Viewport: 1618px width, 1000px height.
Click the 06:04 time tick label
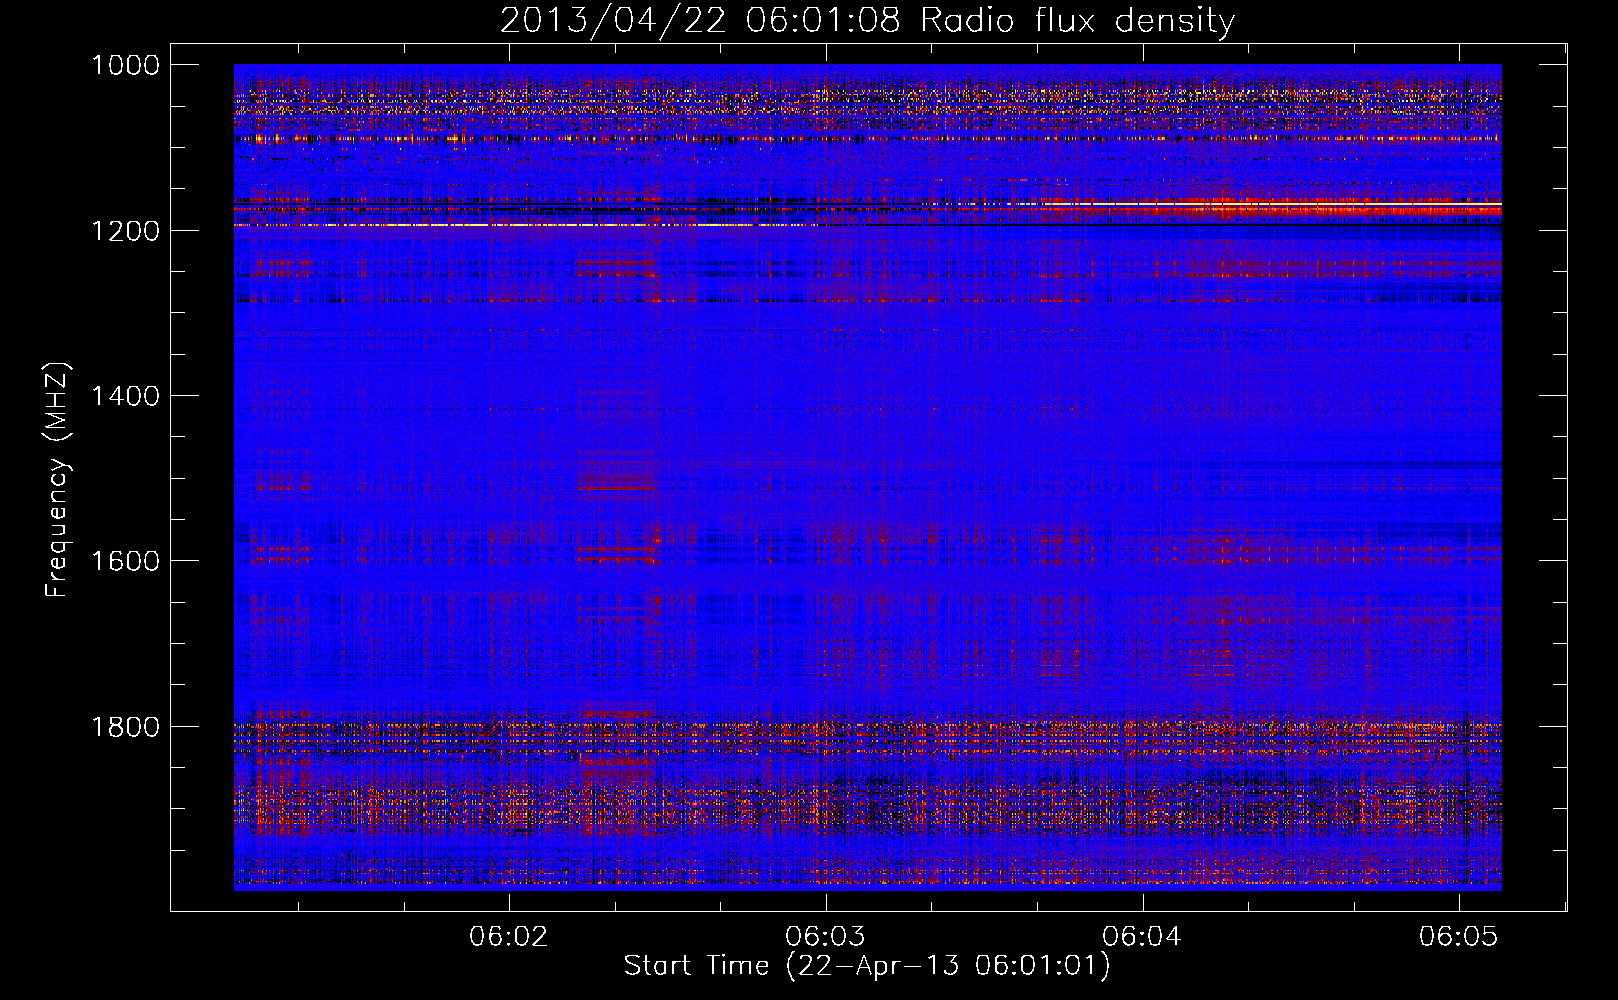tap(1142, 937)
